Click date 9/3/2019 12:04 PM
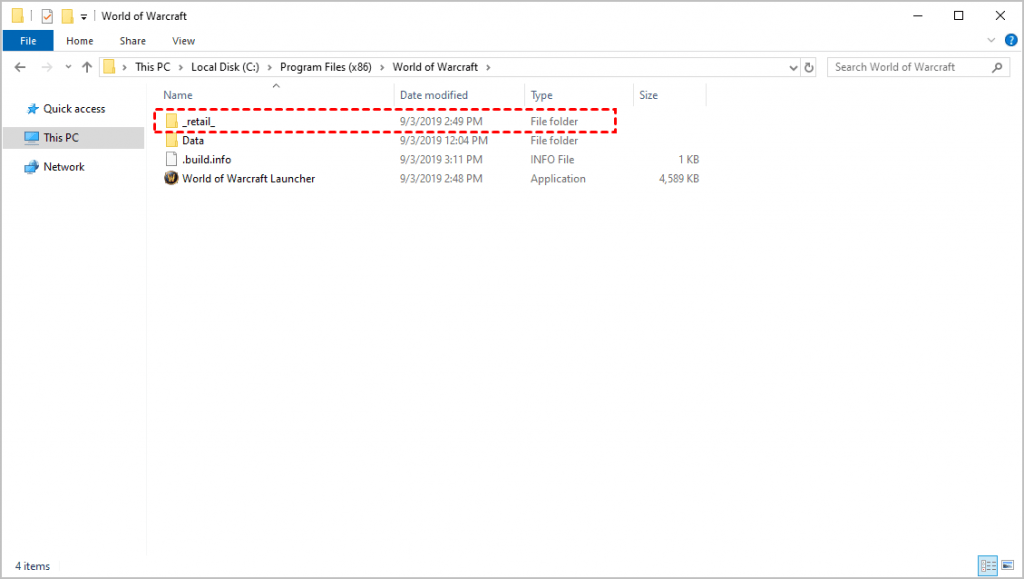This screenshot has height=579, width=1024. click(x=443, y=140)
